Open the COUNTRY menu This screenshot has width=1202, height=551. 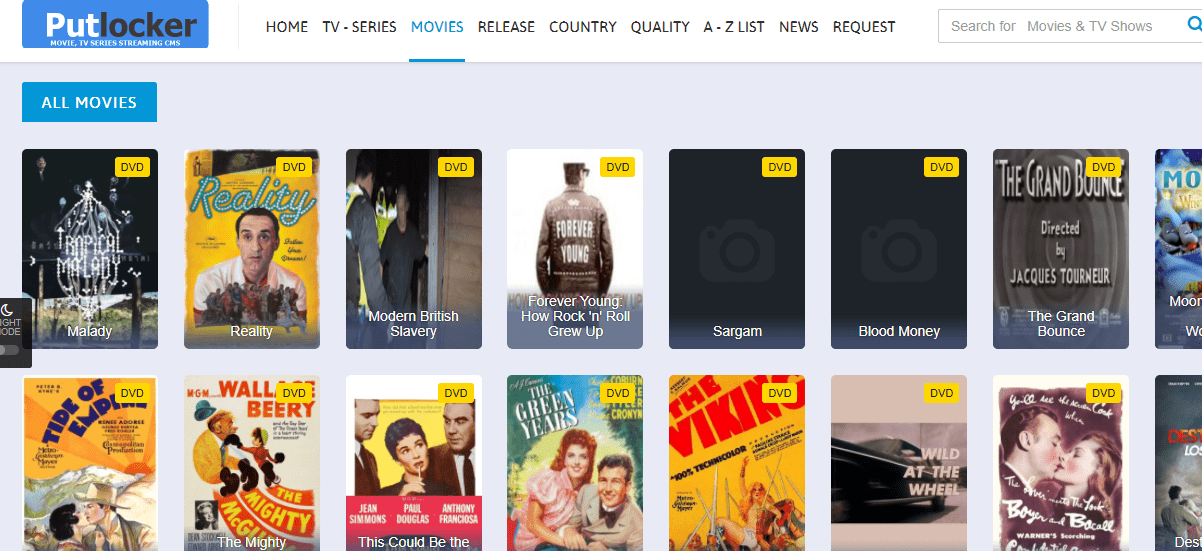click(583, 27)
